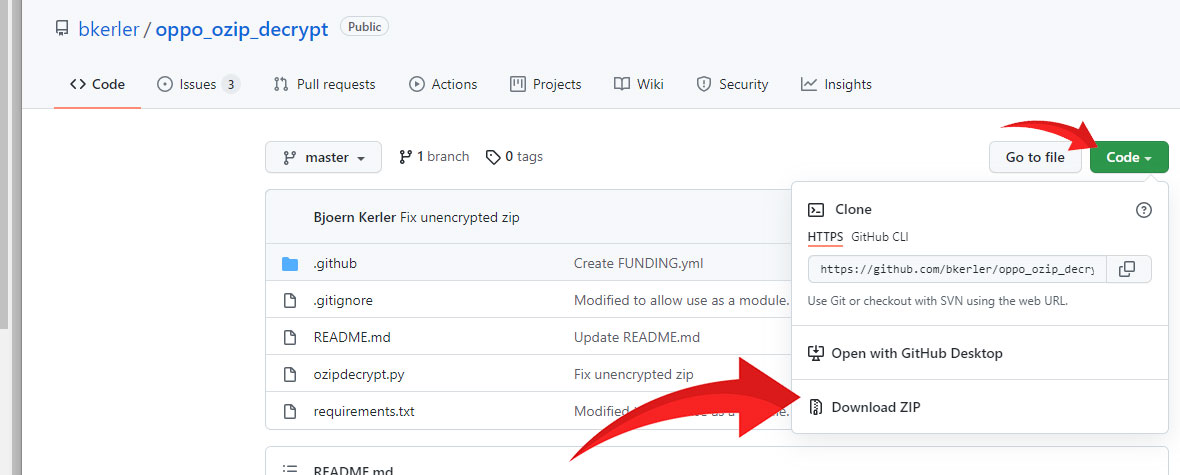Open the Modified to allow use commit for .gitignore
The height and width of the screenshot is (475, 1180).
point(682,300)
